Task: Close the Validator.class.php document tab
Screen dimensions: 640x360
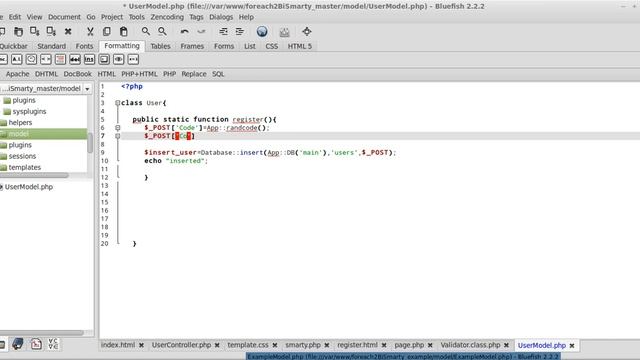Action: pyautogui.click(x=507, y=345)
